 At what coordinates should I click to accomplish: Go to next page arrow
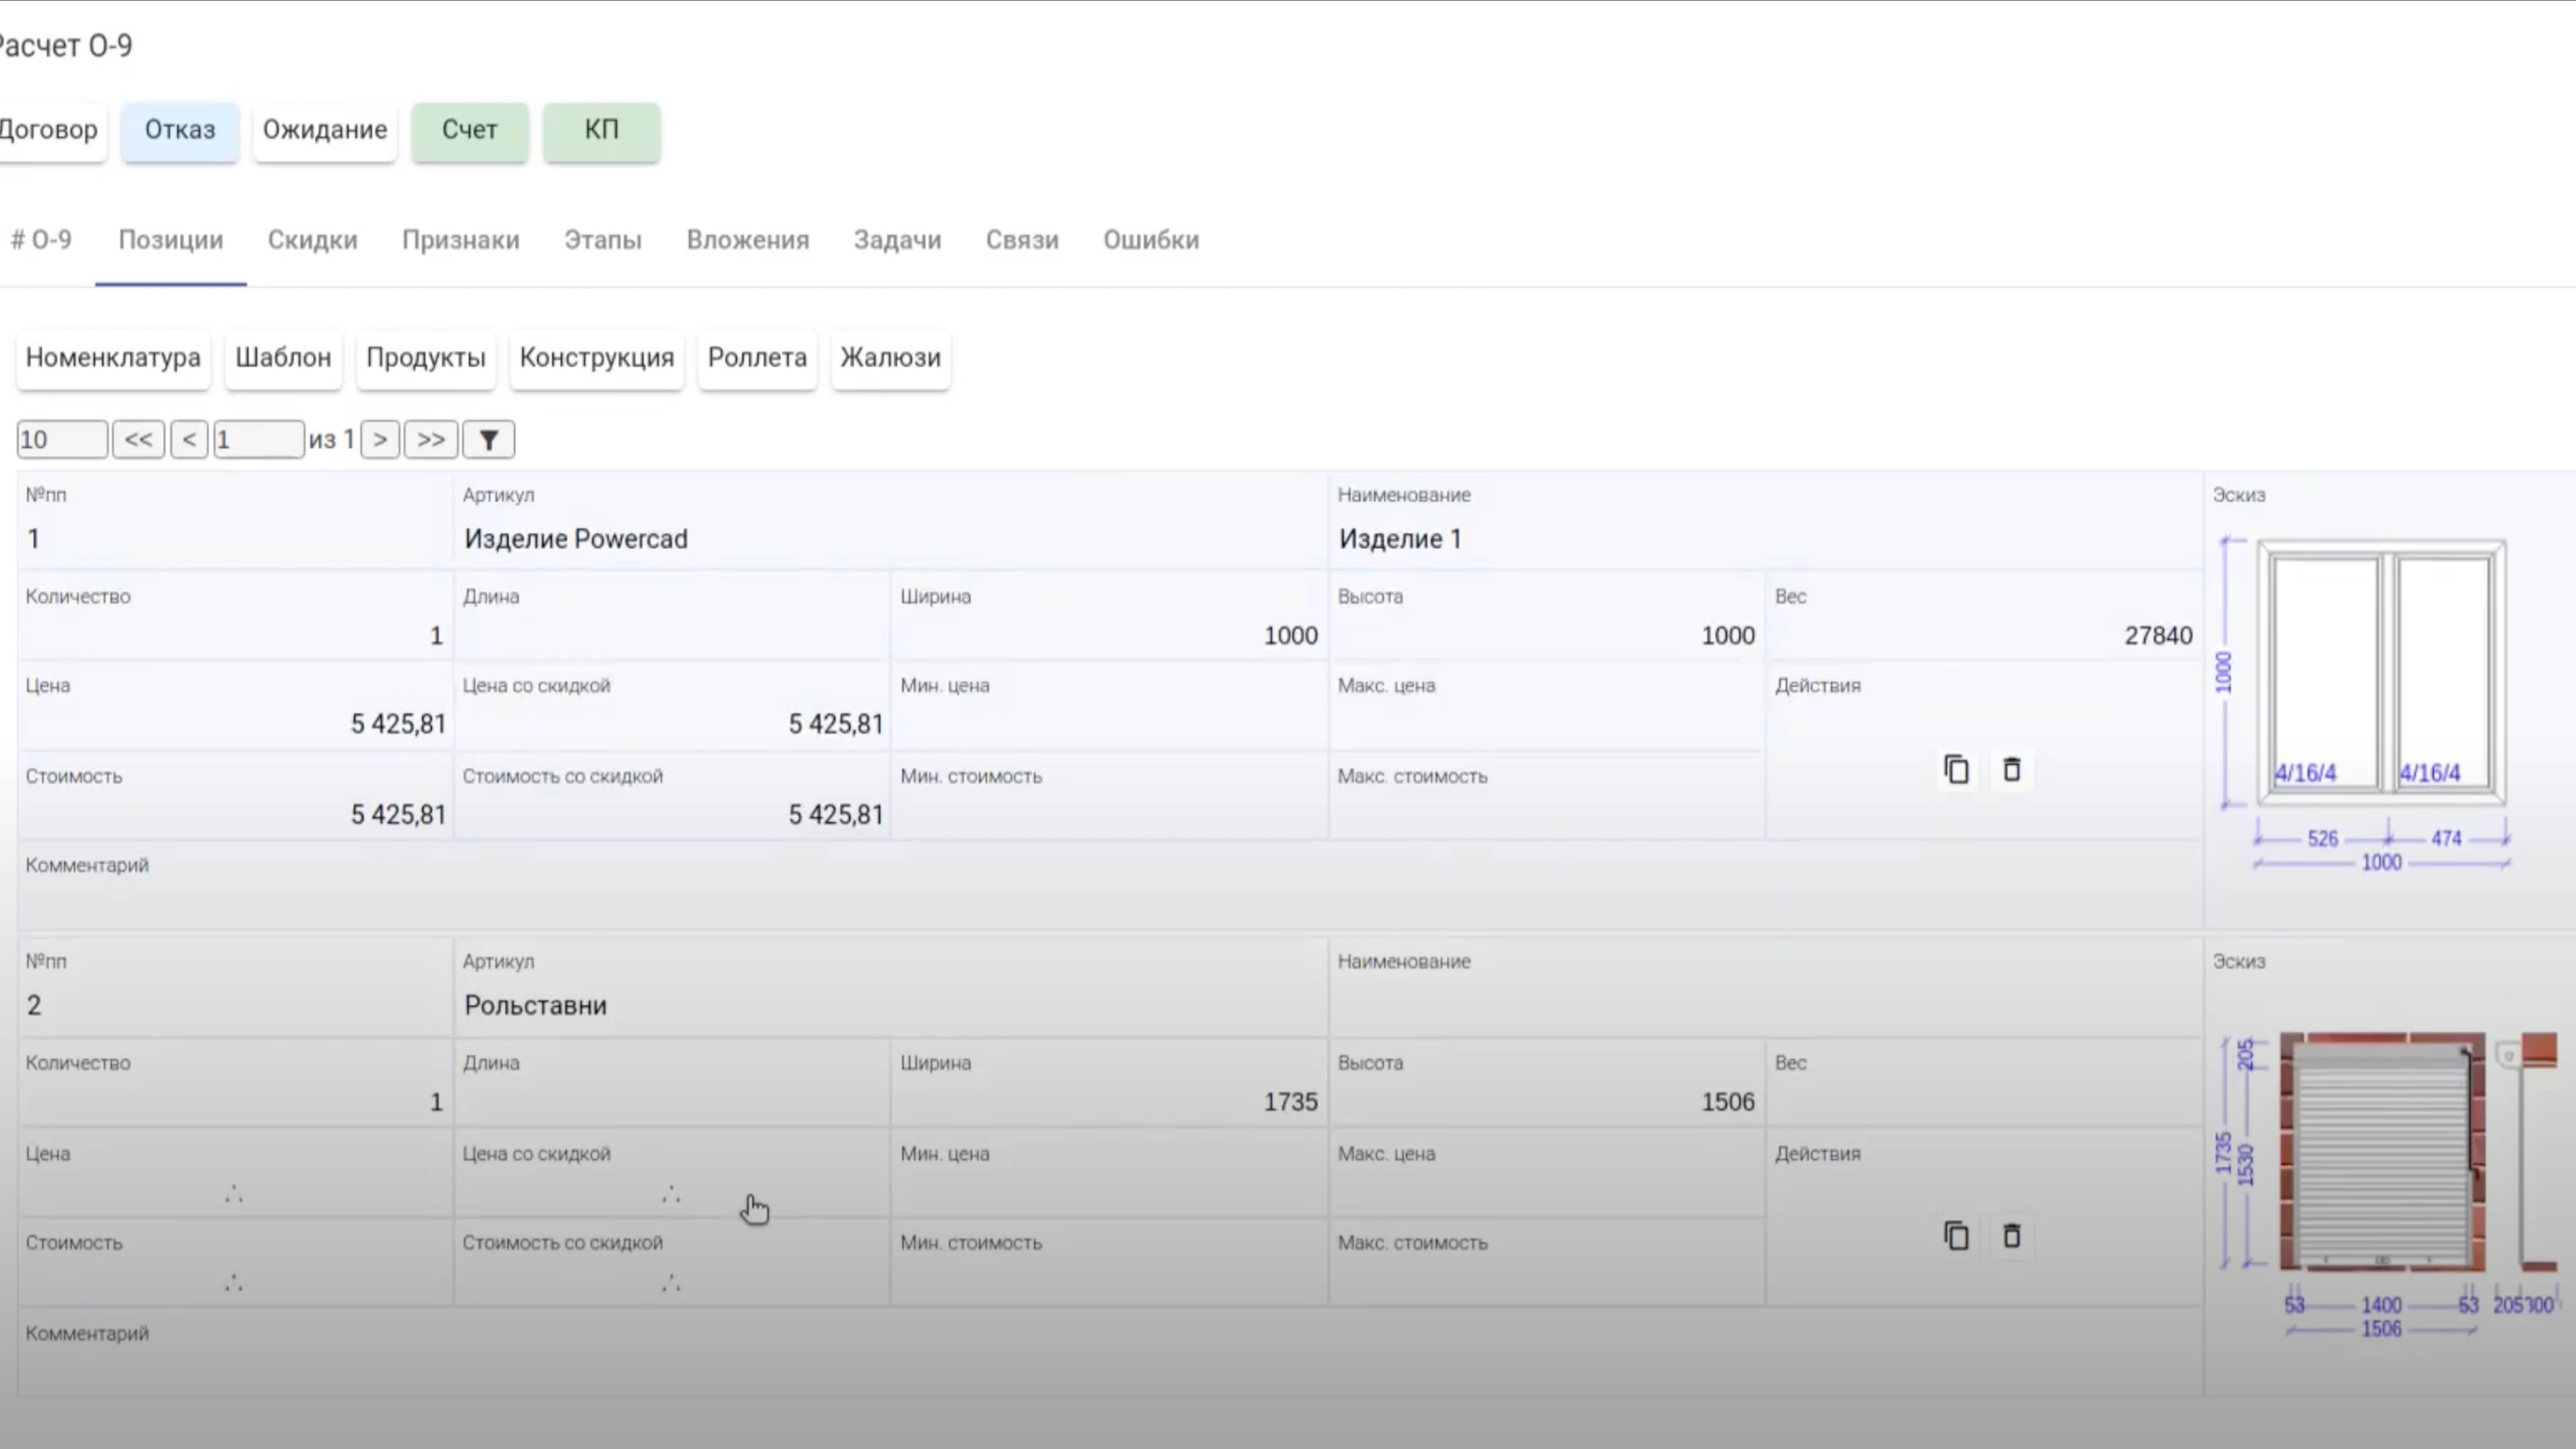[380, 440]
